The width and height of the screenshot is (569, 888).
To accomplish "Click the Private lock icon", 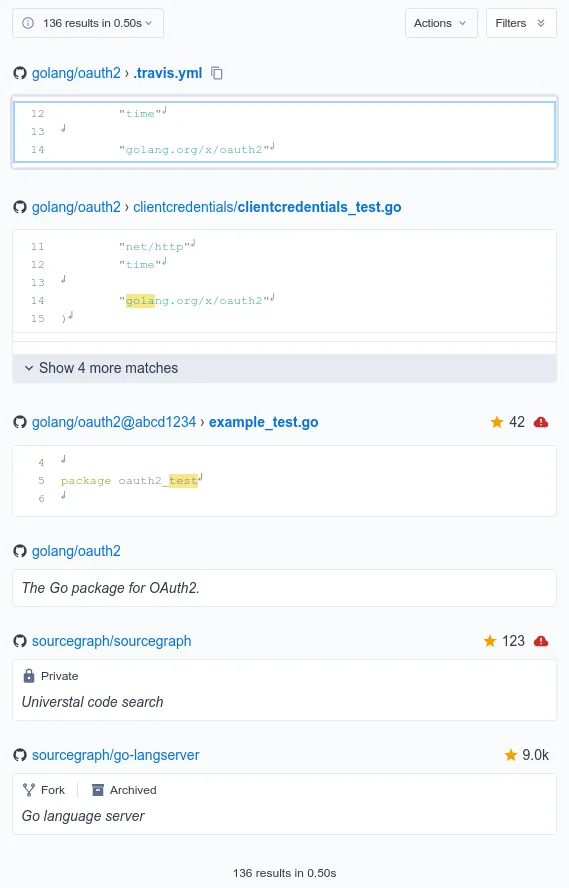I will (29, 676).
